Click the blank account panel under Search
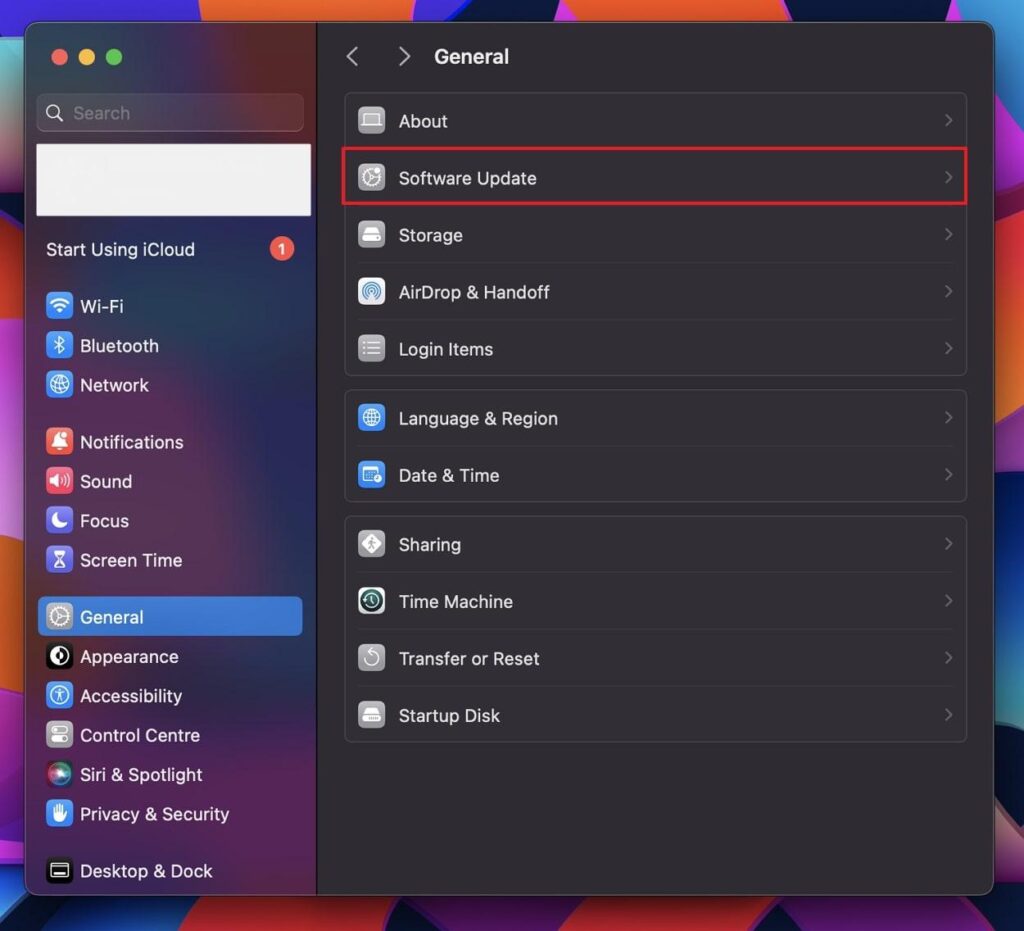Viewport: 1024px width, 931px height. pyautogui.click(x=173, y=180)
